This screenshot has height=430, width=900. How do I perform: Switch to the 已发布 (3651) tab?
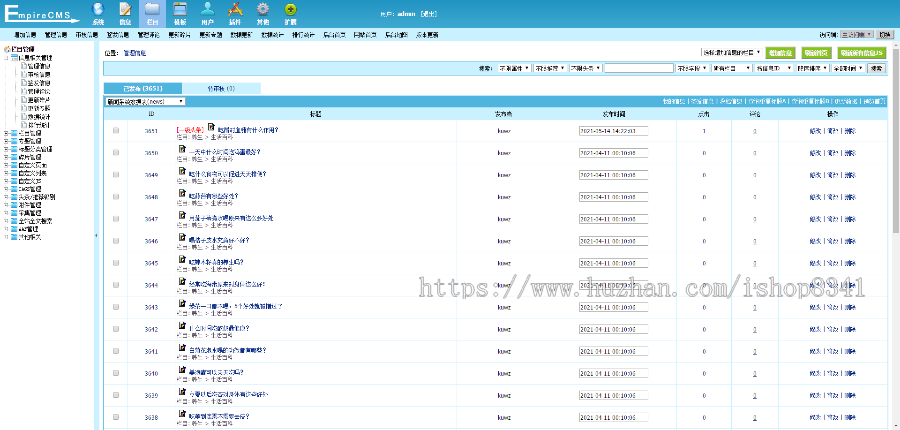(x=142, y=88)
